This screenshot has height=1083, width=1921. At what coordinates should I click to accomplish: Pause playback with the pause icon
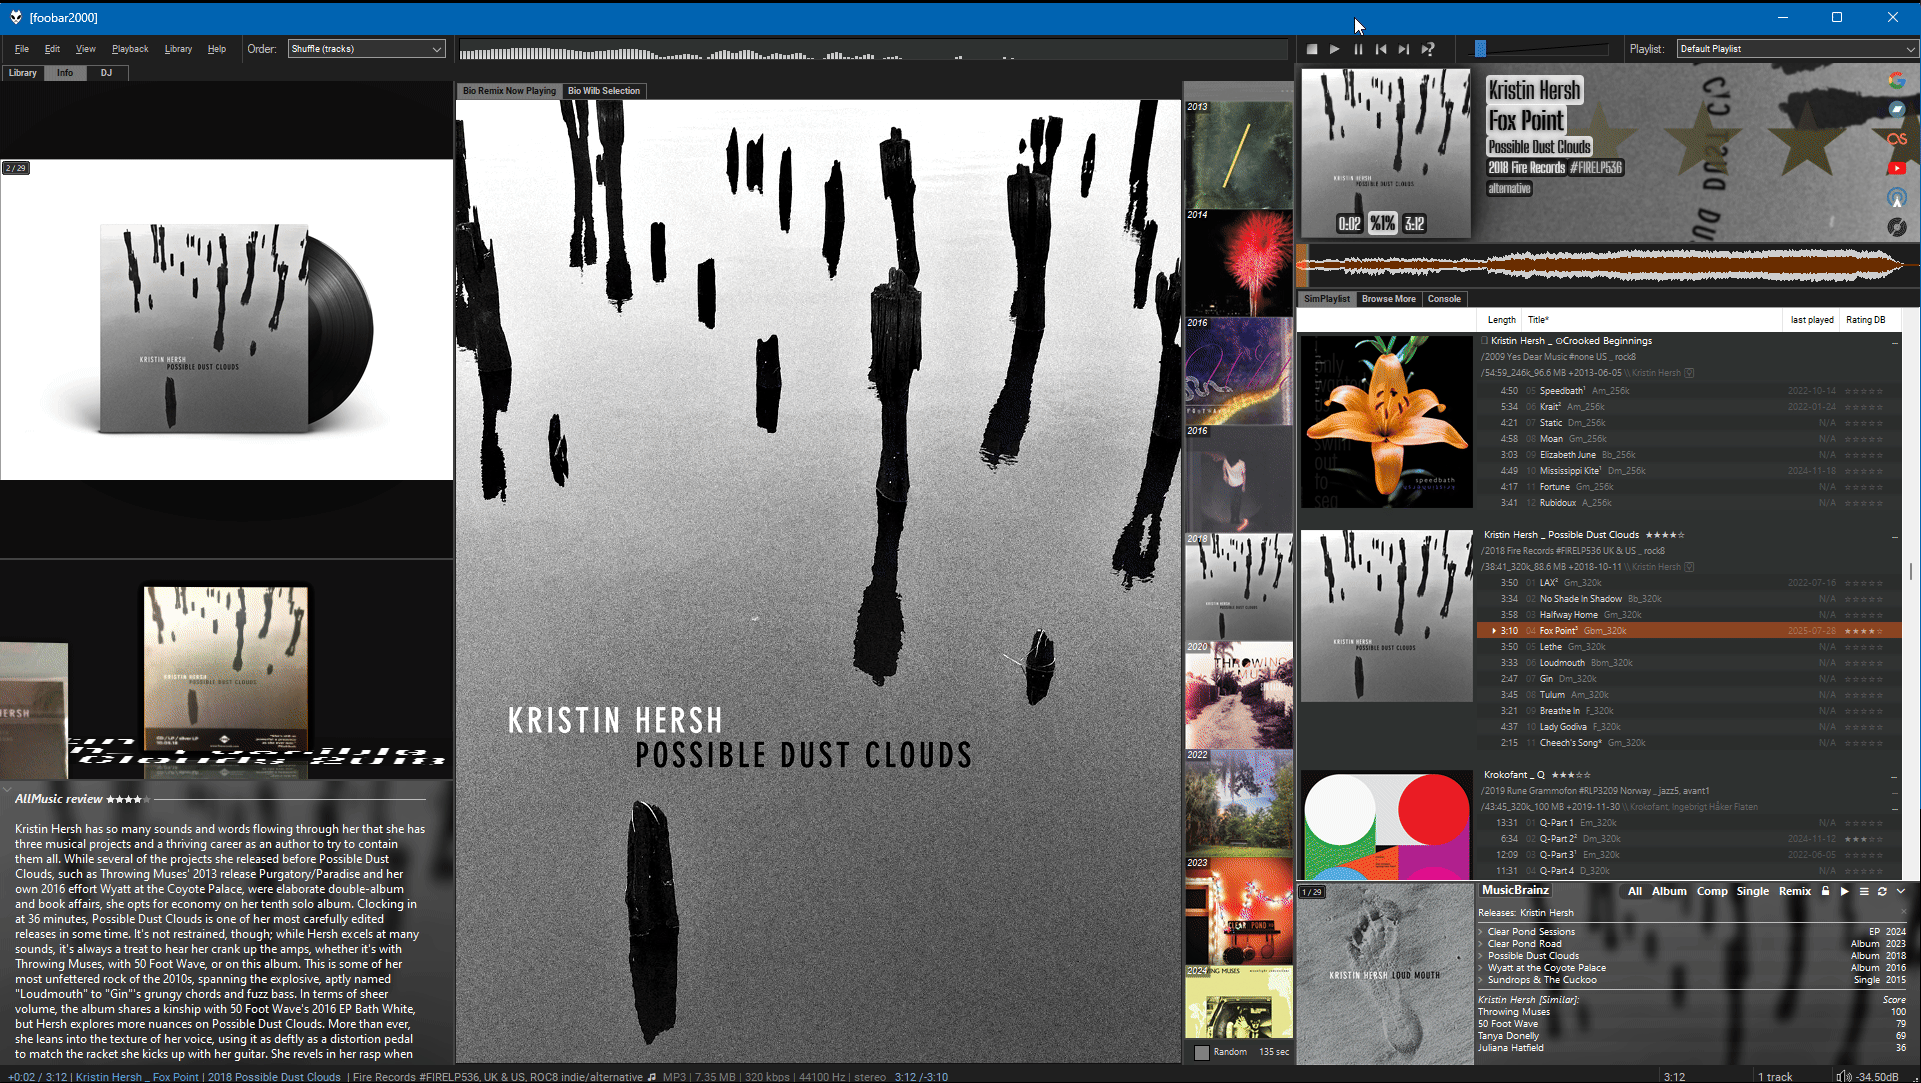(x=1357, y=48)
